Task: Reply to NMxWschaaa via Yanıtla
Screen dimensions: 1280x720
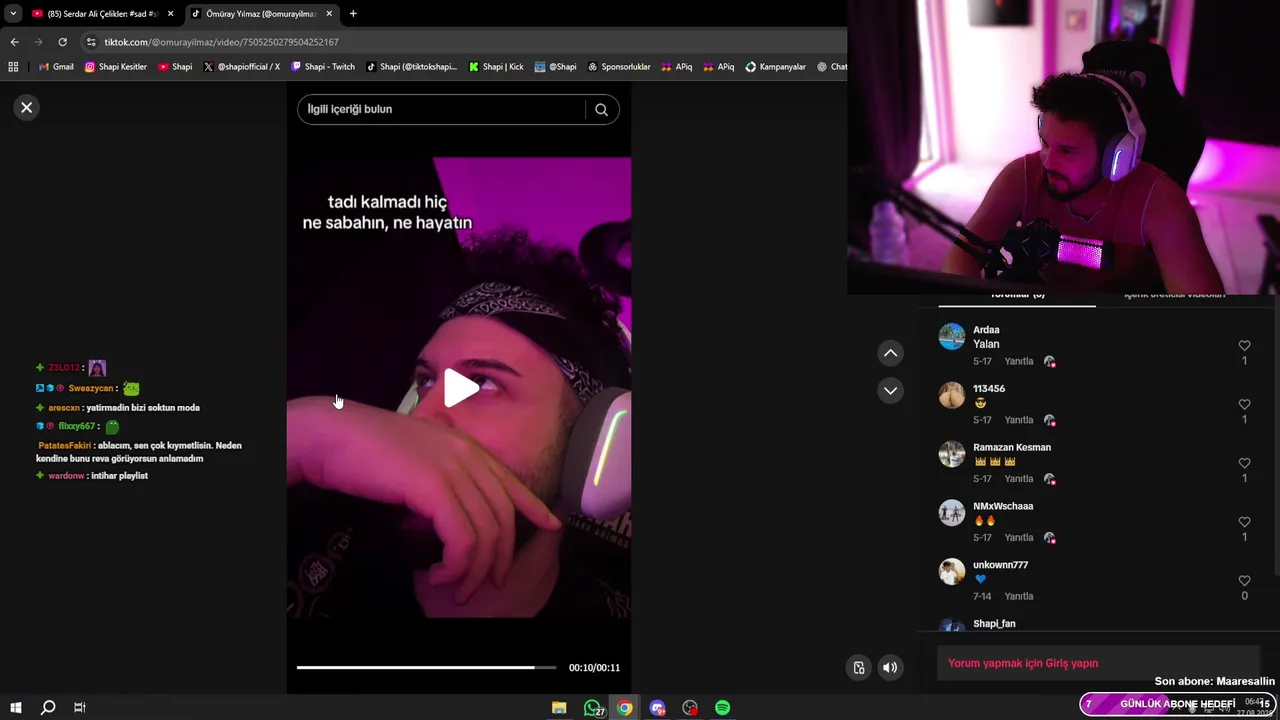Action: (x=1018, y=538)
